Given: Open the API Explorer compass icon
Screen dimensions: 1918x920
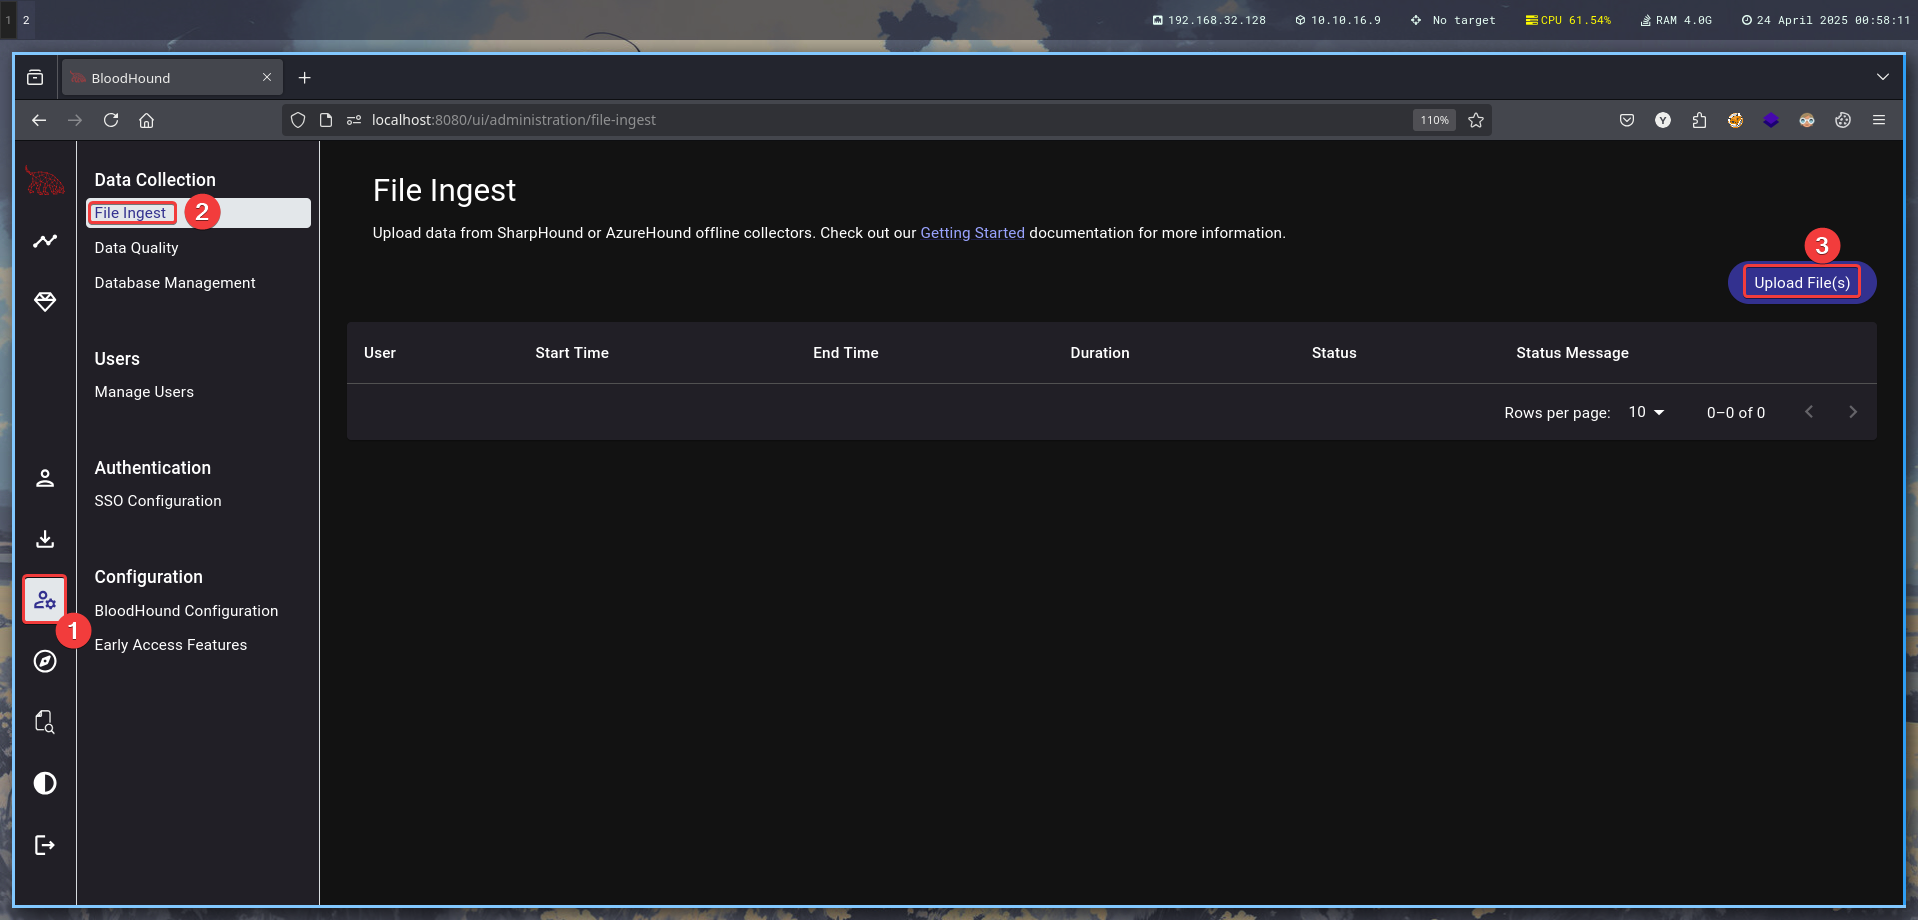Looking at the screenshot, I should click(45, 661).
